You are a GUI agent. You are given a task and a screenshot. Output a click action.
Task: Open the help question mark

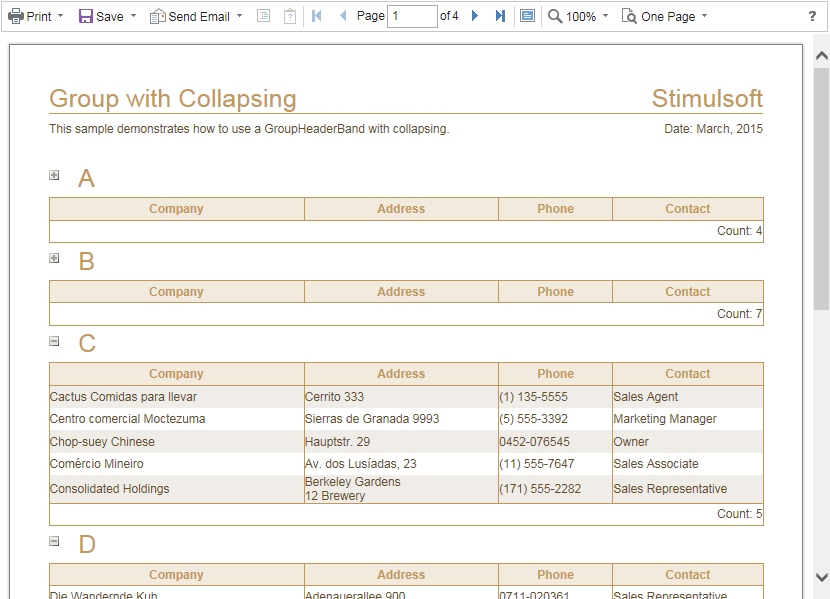click(813, 16)
